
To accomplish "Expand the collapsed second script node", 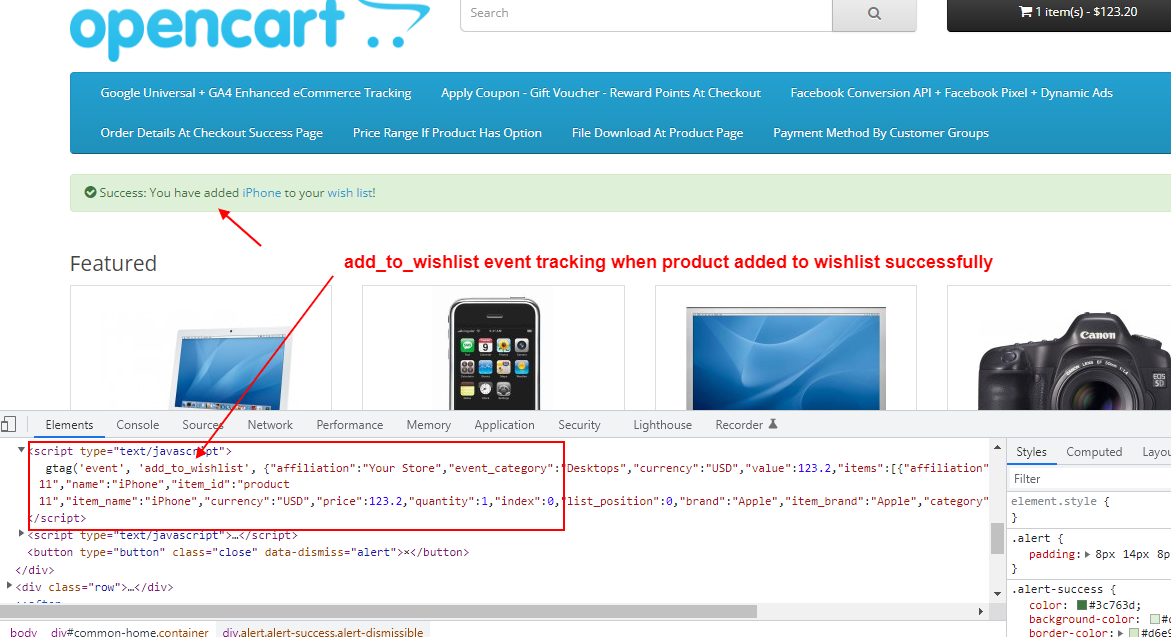I will point(21,534).
